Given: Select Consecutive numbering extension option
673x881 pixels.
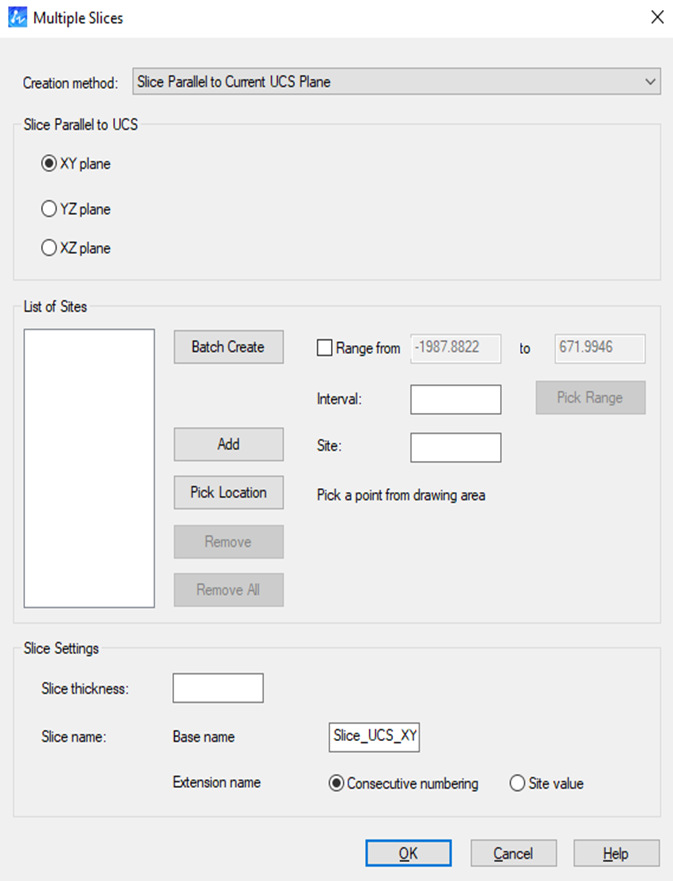Looking at the screenshot, I should [337, 784].
